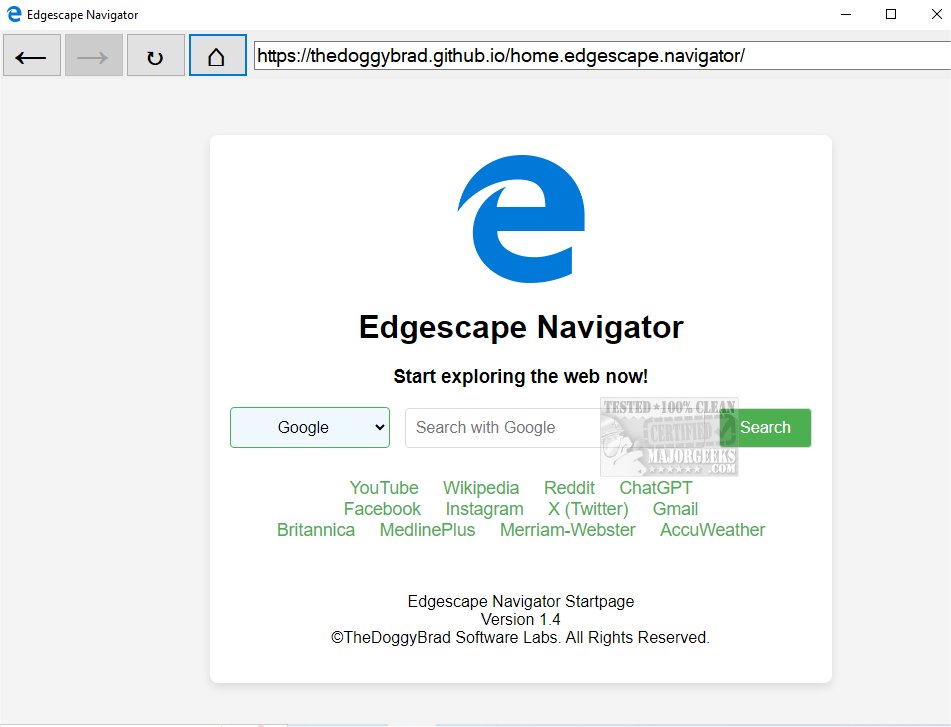Click the Edgescape Navigator heading text
This screenshot has height=727, width=951.
(x=521, y=327)
